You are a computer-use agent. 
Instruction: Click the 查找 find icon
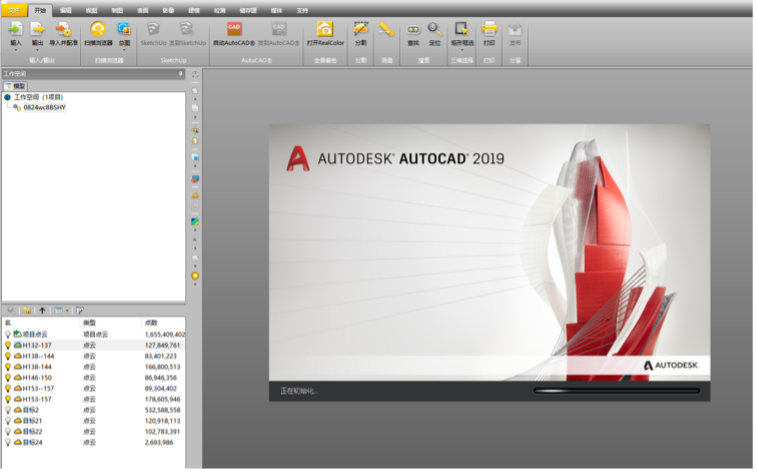[x=413, y=29]
